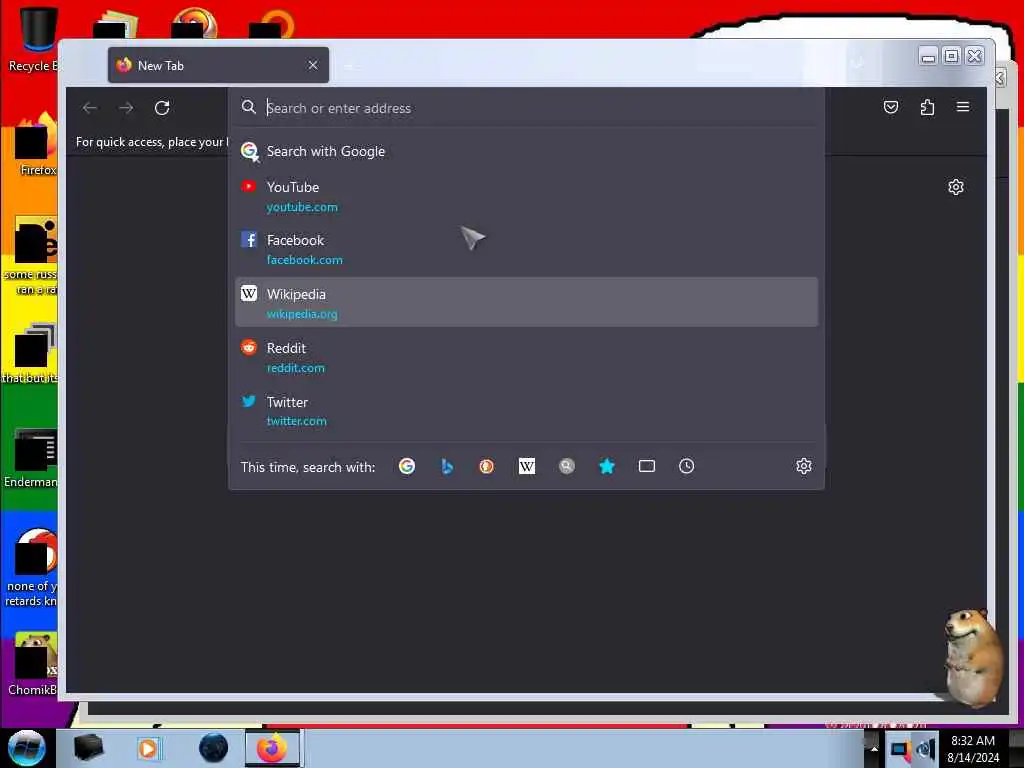Select the Facebook suggestion row
Screen dimensions: 1024x768
pyautogui.click(x=526, y=249)
